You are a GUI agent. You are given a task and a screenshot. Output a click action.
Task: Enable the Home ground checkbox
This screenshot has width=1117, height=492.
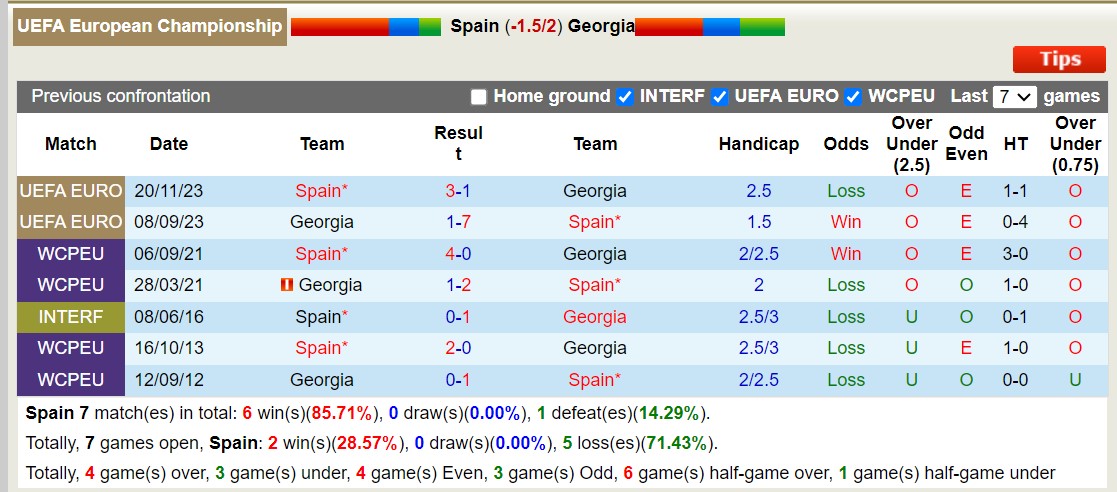pos(479,97)
